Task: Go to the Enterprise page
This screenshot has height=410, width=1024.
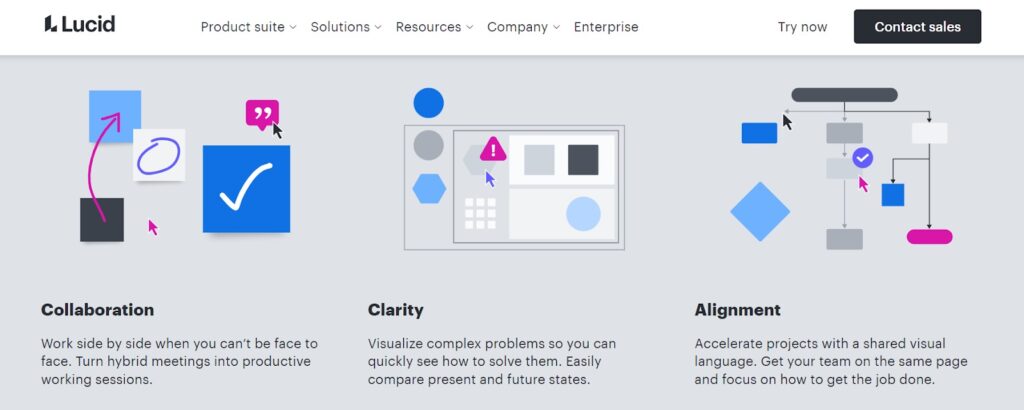Action: (x=606, y=27)
